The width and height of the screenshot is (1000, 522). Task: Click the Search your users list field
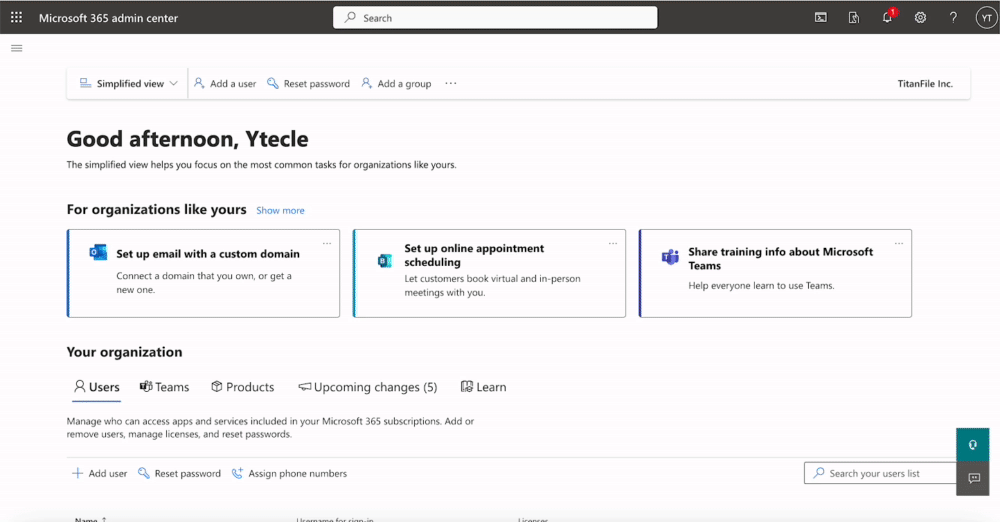click(x=880, y=474)
